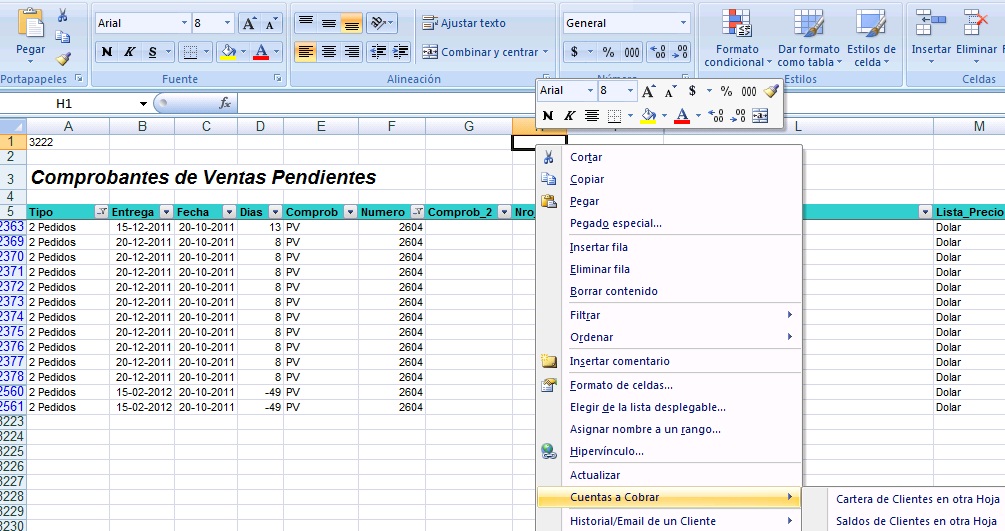Click decrease decimals icon in ribbon
This screenshot has width=1005, height=531.
(679, 52)
